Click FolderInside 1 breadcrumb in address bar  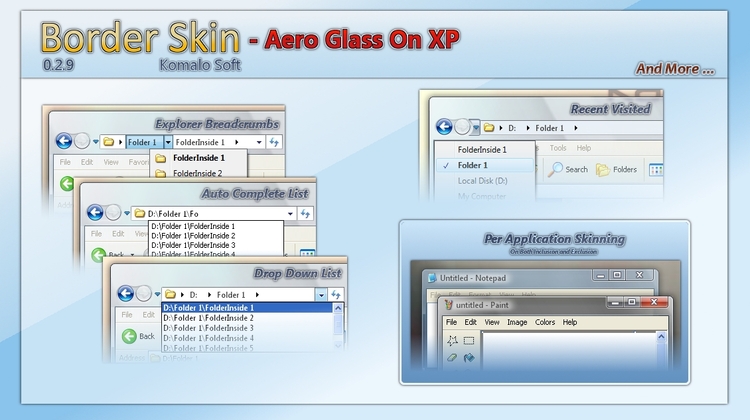tap(200, 142)
